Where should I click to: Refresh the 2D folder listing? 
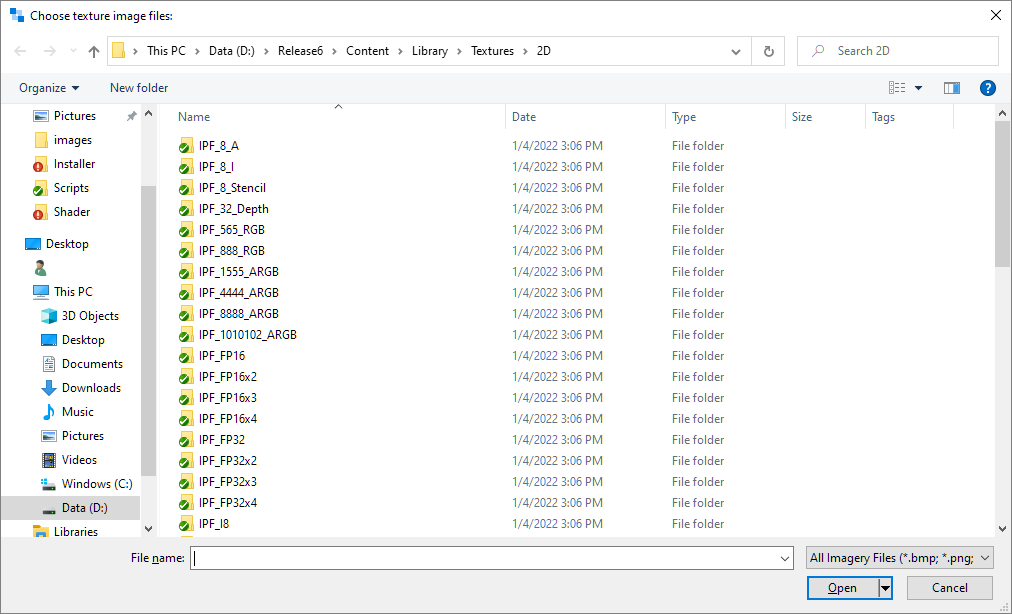click(768, 51)
